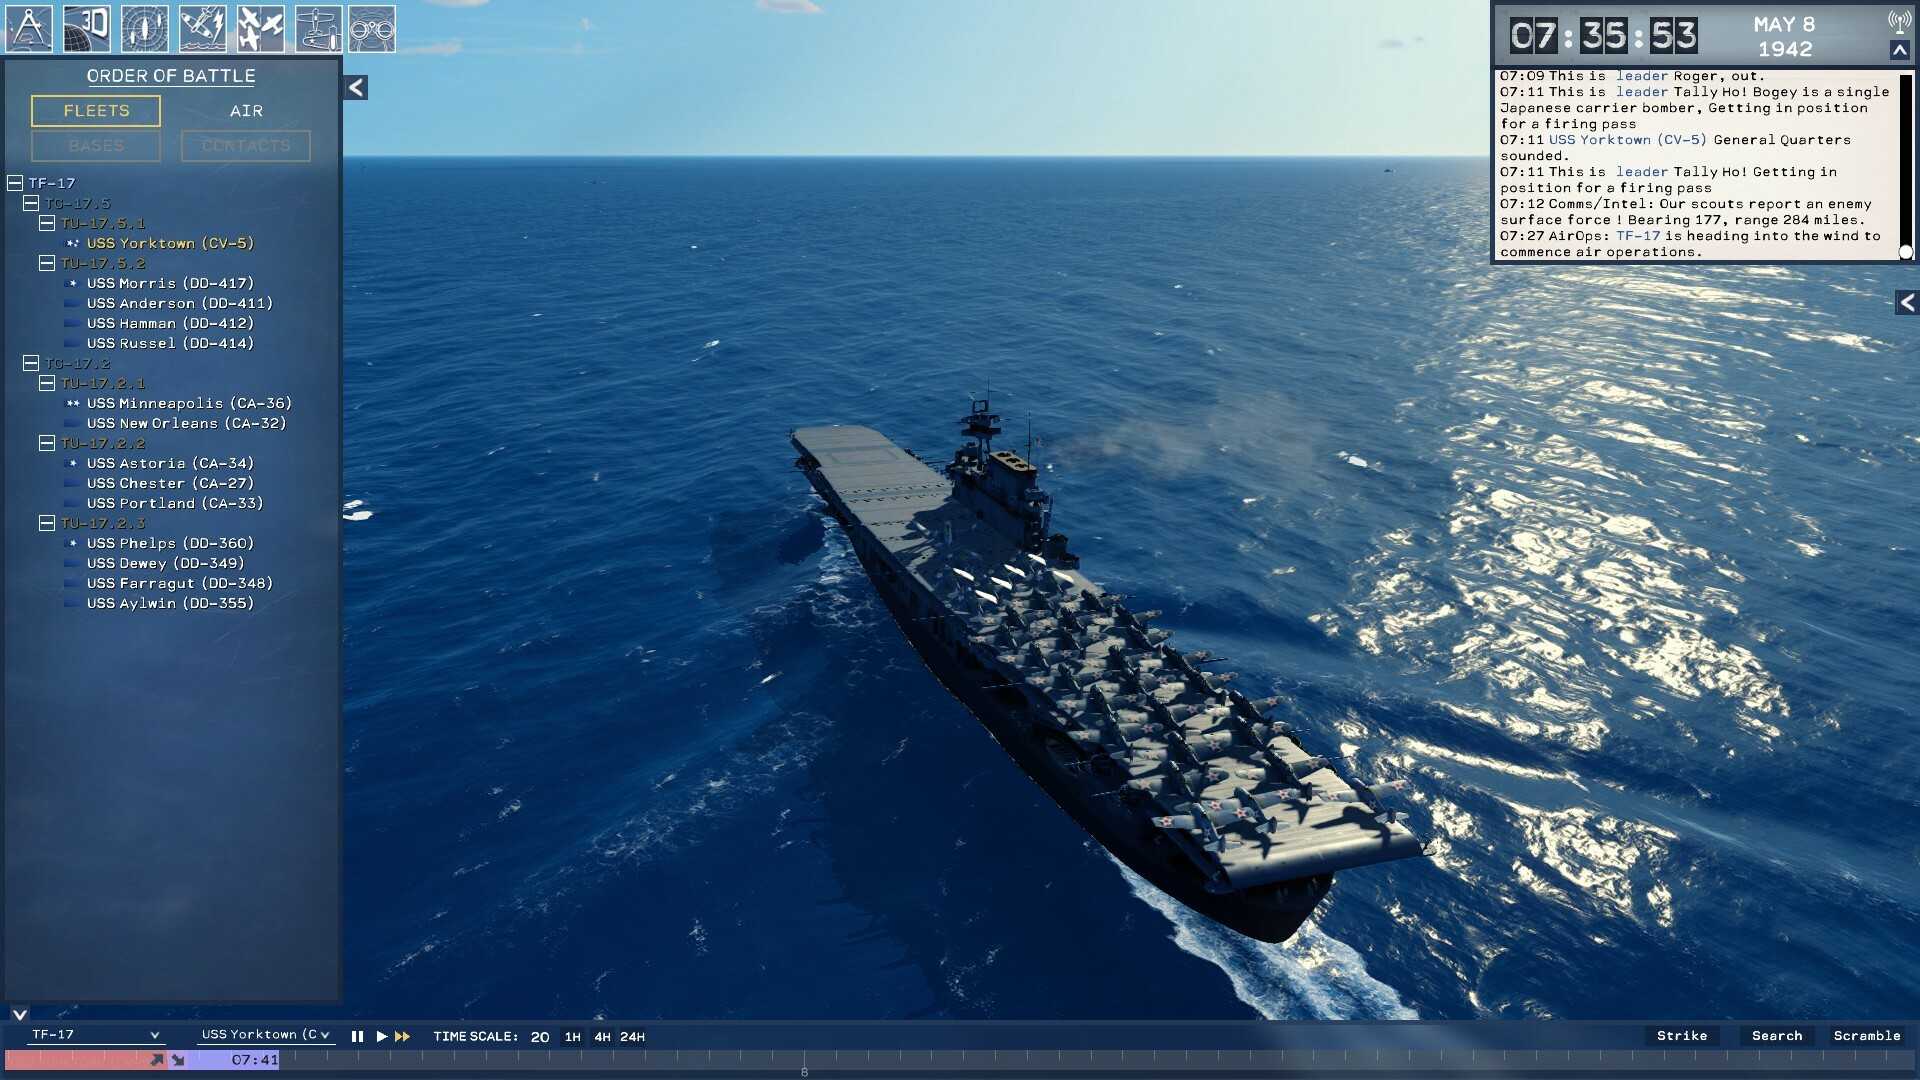This screenshot has width=1920, height=1080.
Task: Click the 07:41 marker on the timeline
Action: (x=253, y=1059)
